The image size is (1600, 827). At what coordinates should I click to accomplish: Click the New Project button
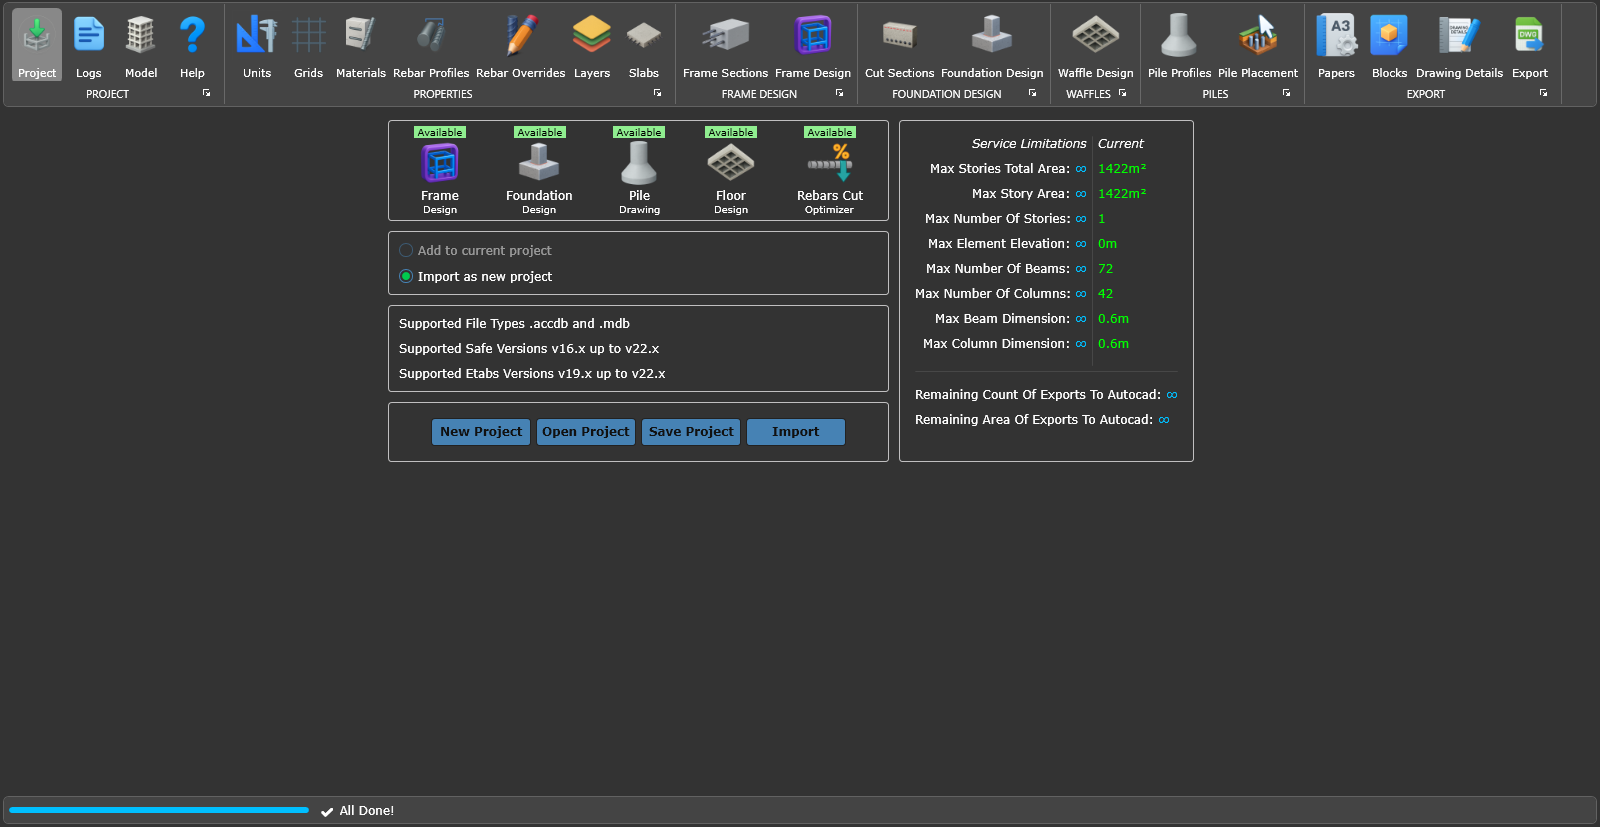pos(481,432)
